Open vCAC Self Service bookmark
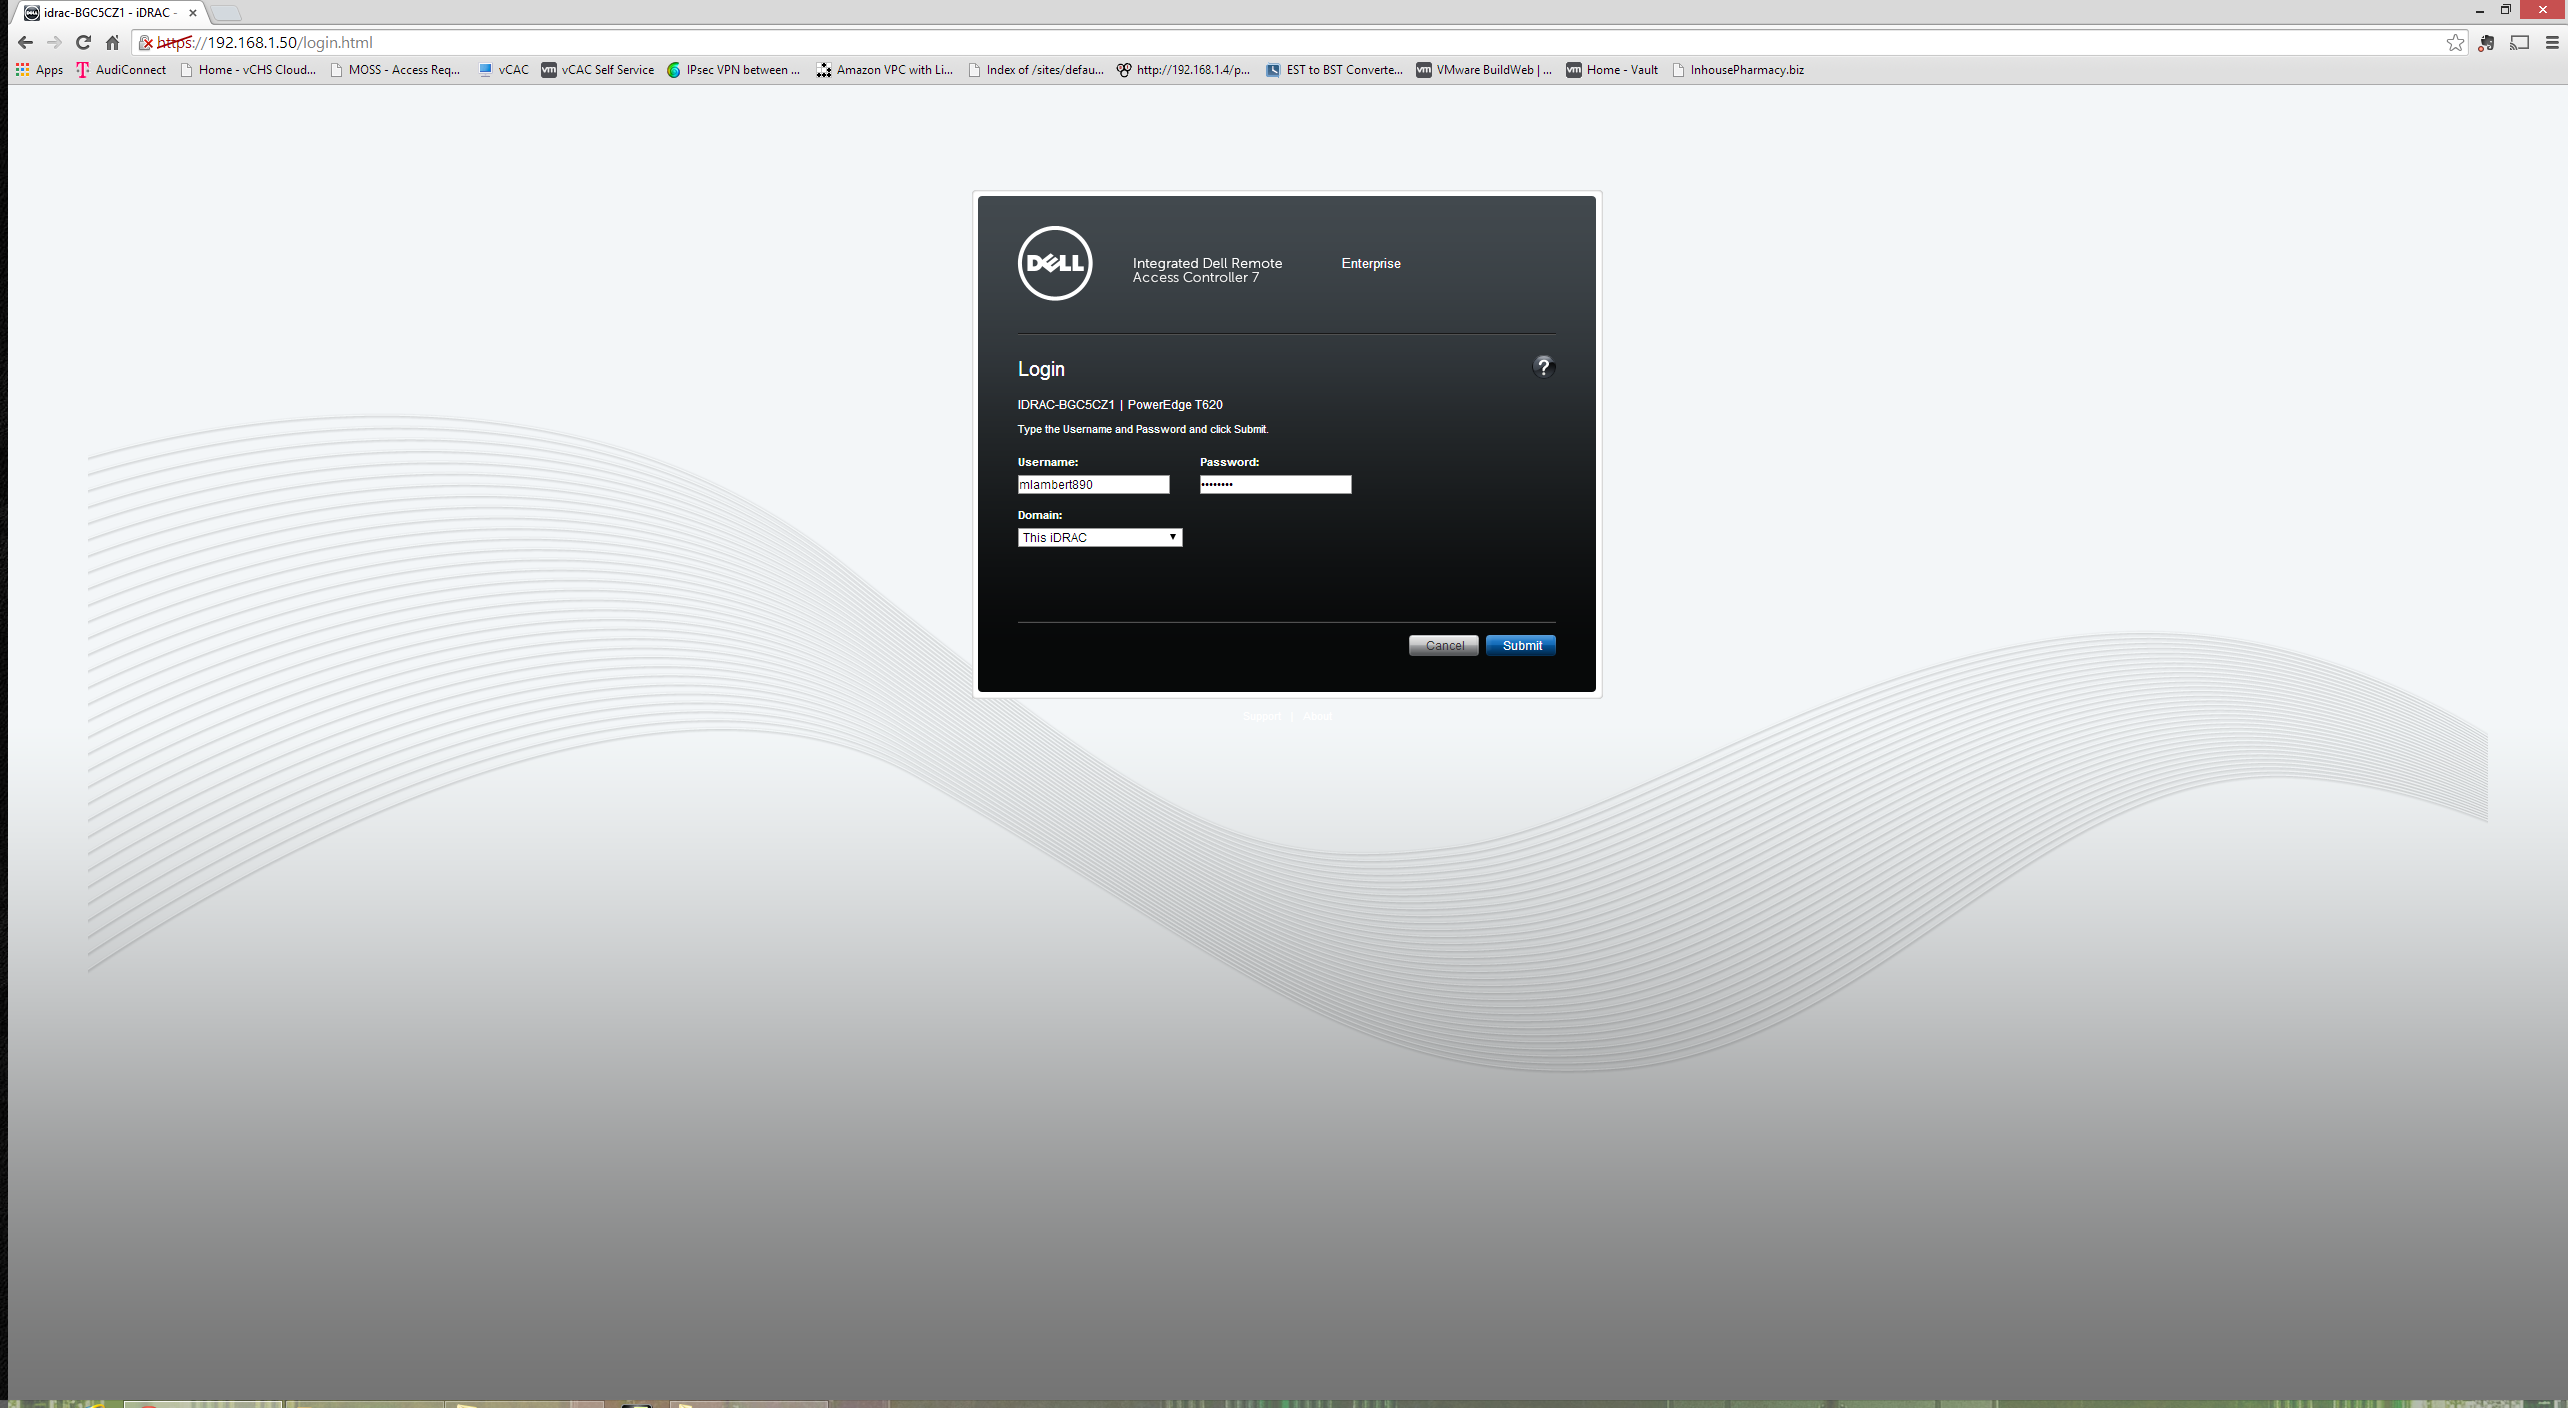The height and width of the screenshot is (1408, 2568). [x=598, y=70]
